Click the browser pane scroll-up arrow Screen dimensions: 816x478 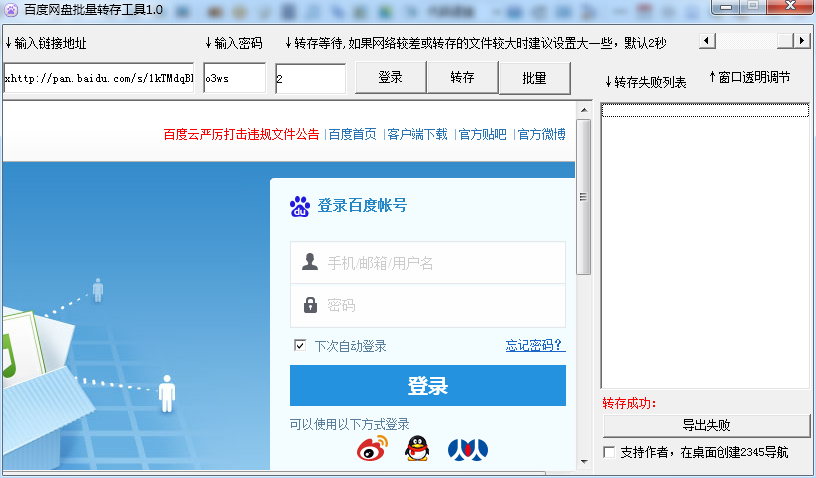click(x=584, y=110)
